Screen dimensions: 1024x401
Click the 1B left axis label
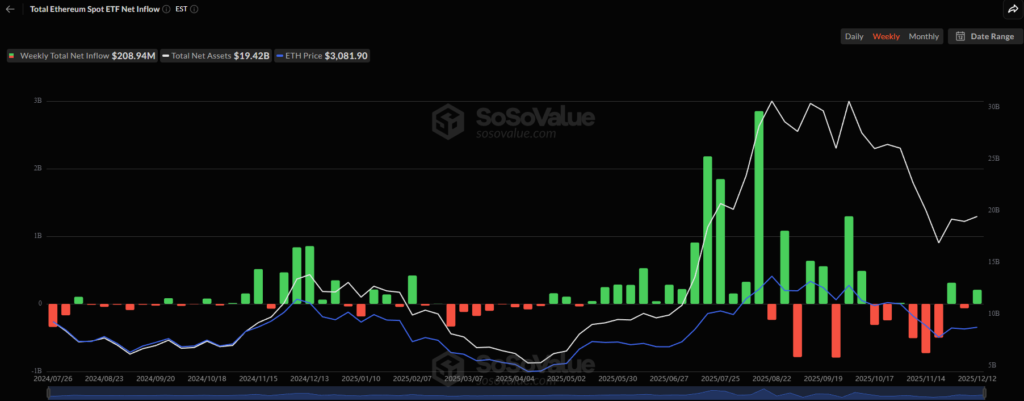coord(38,236)
